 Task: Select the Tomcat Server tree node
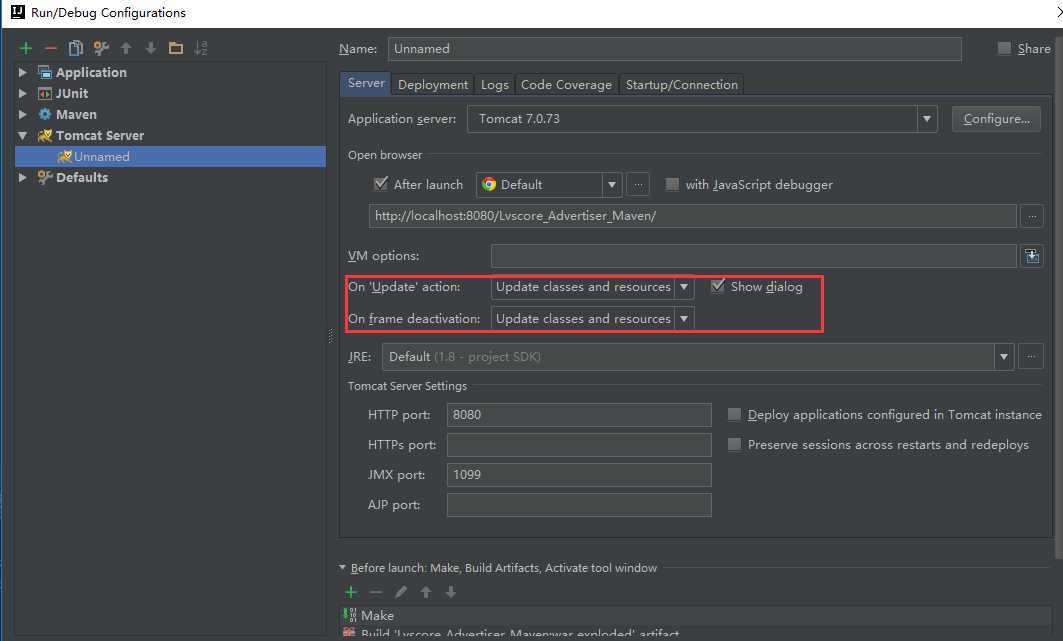pos(100,136)
